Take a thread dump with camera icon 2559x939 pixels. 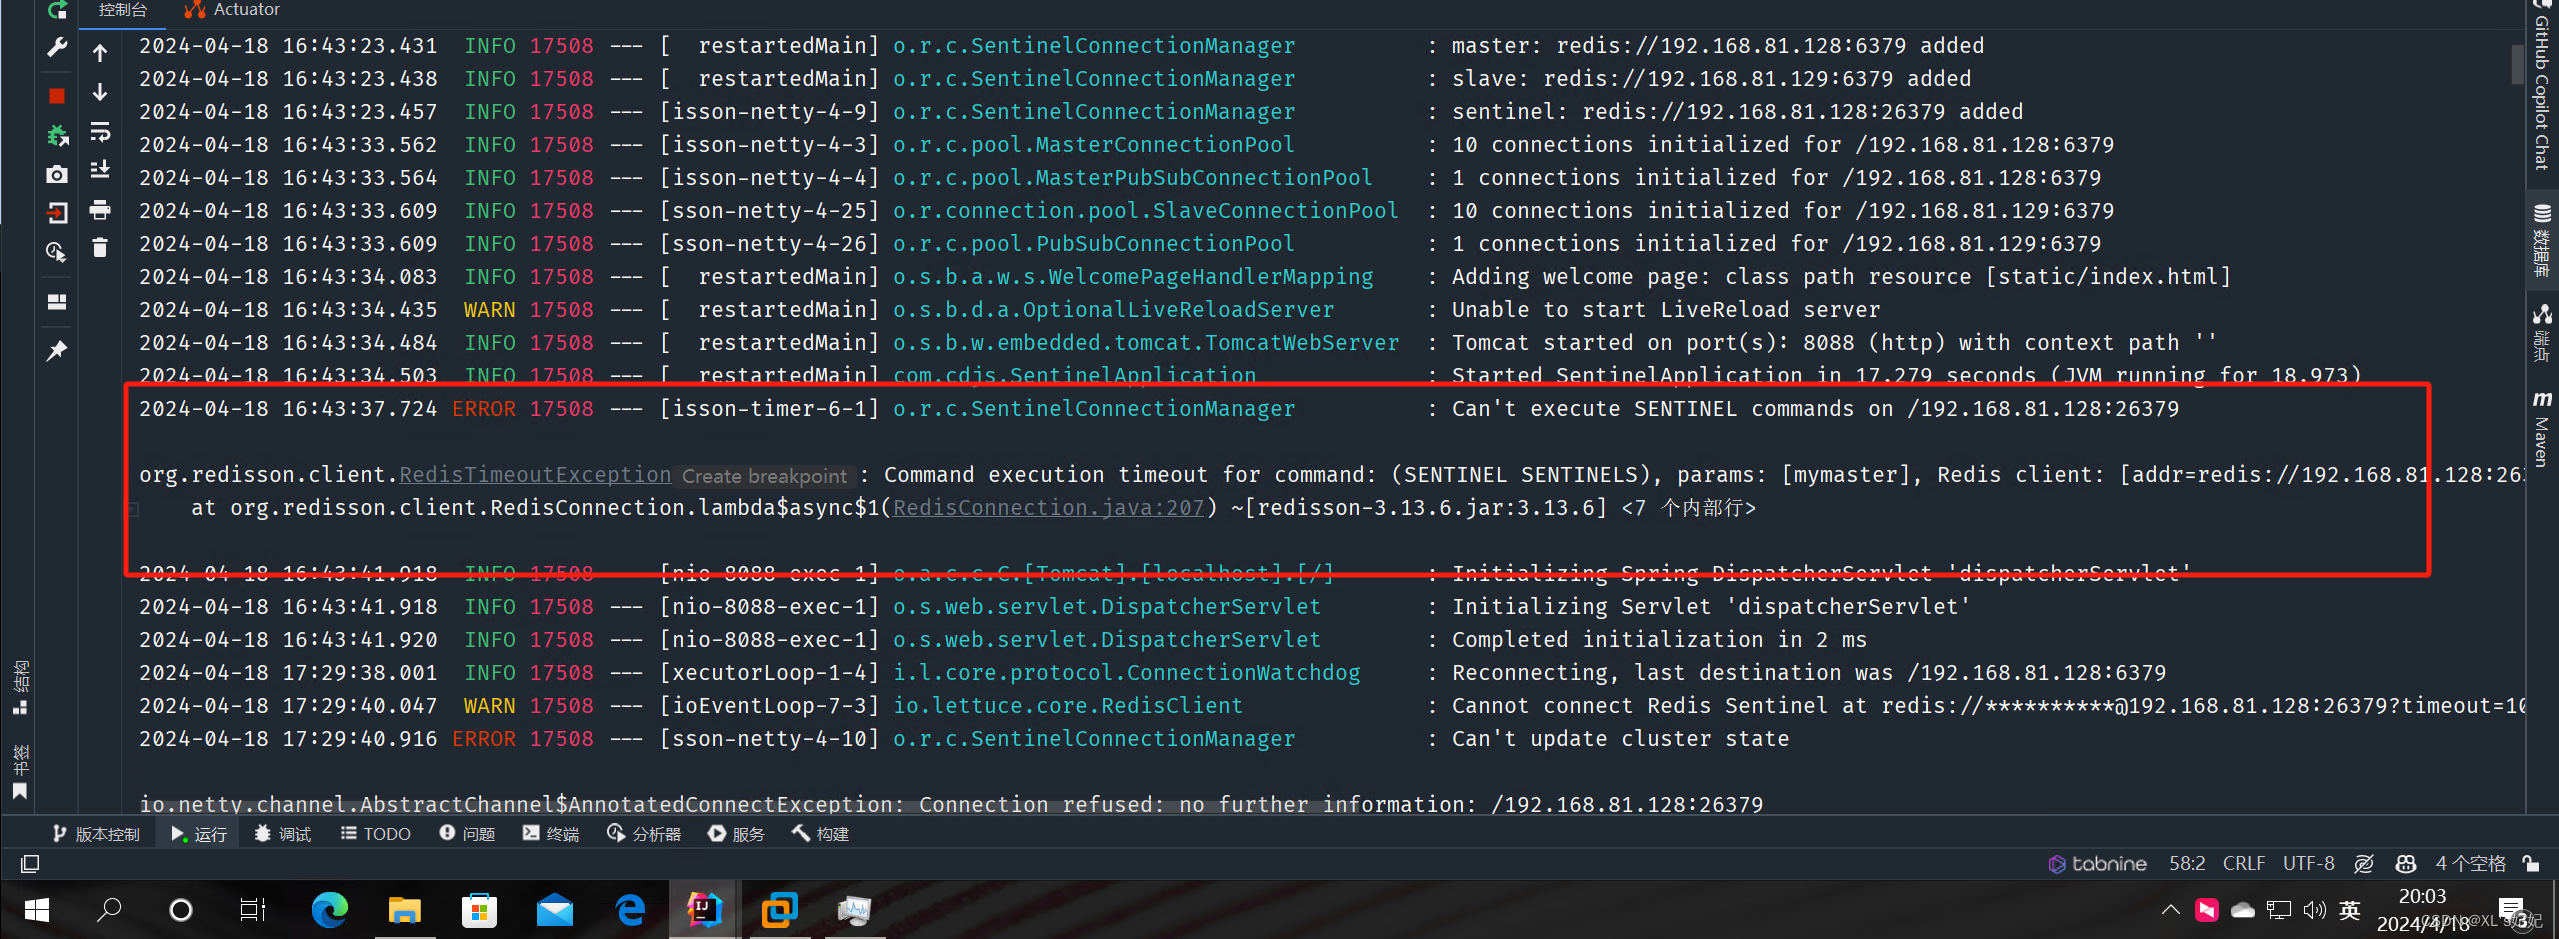click(x=57, y=175)
